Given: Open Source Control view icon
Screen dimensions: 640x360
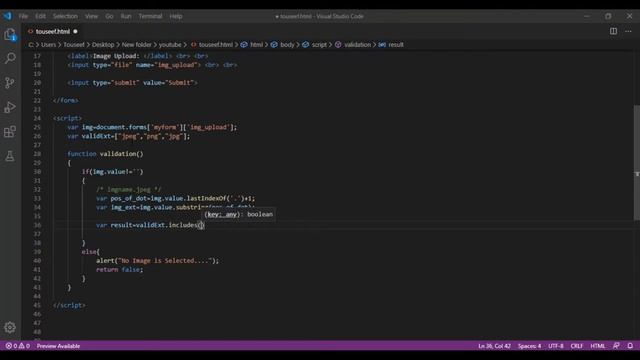Looking at the screenshot, I should click(10, 83).
